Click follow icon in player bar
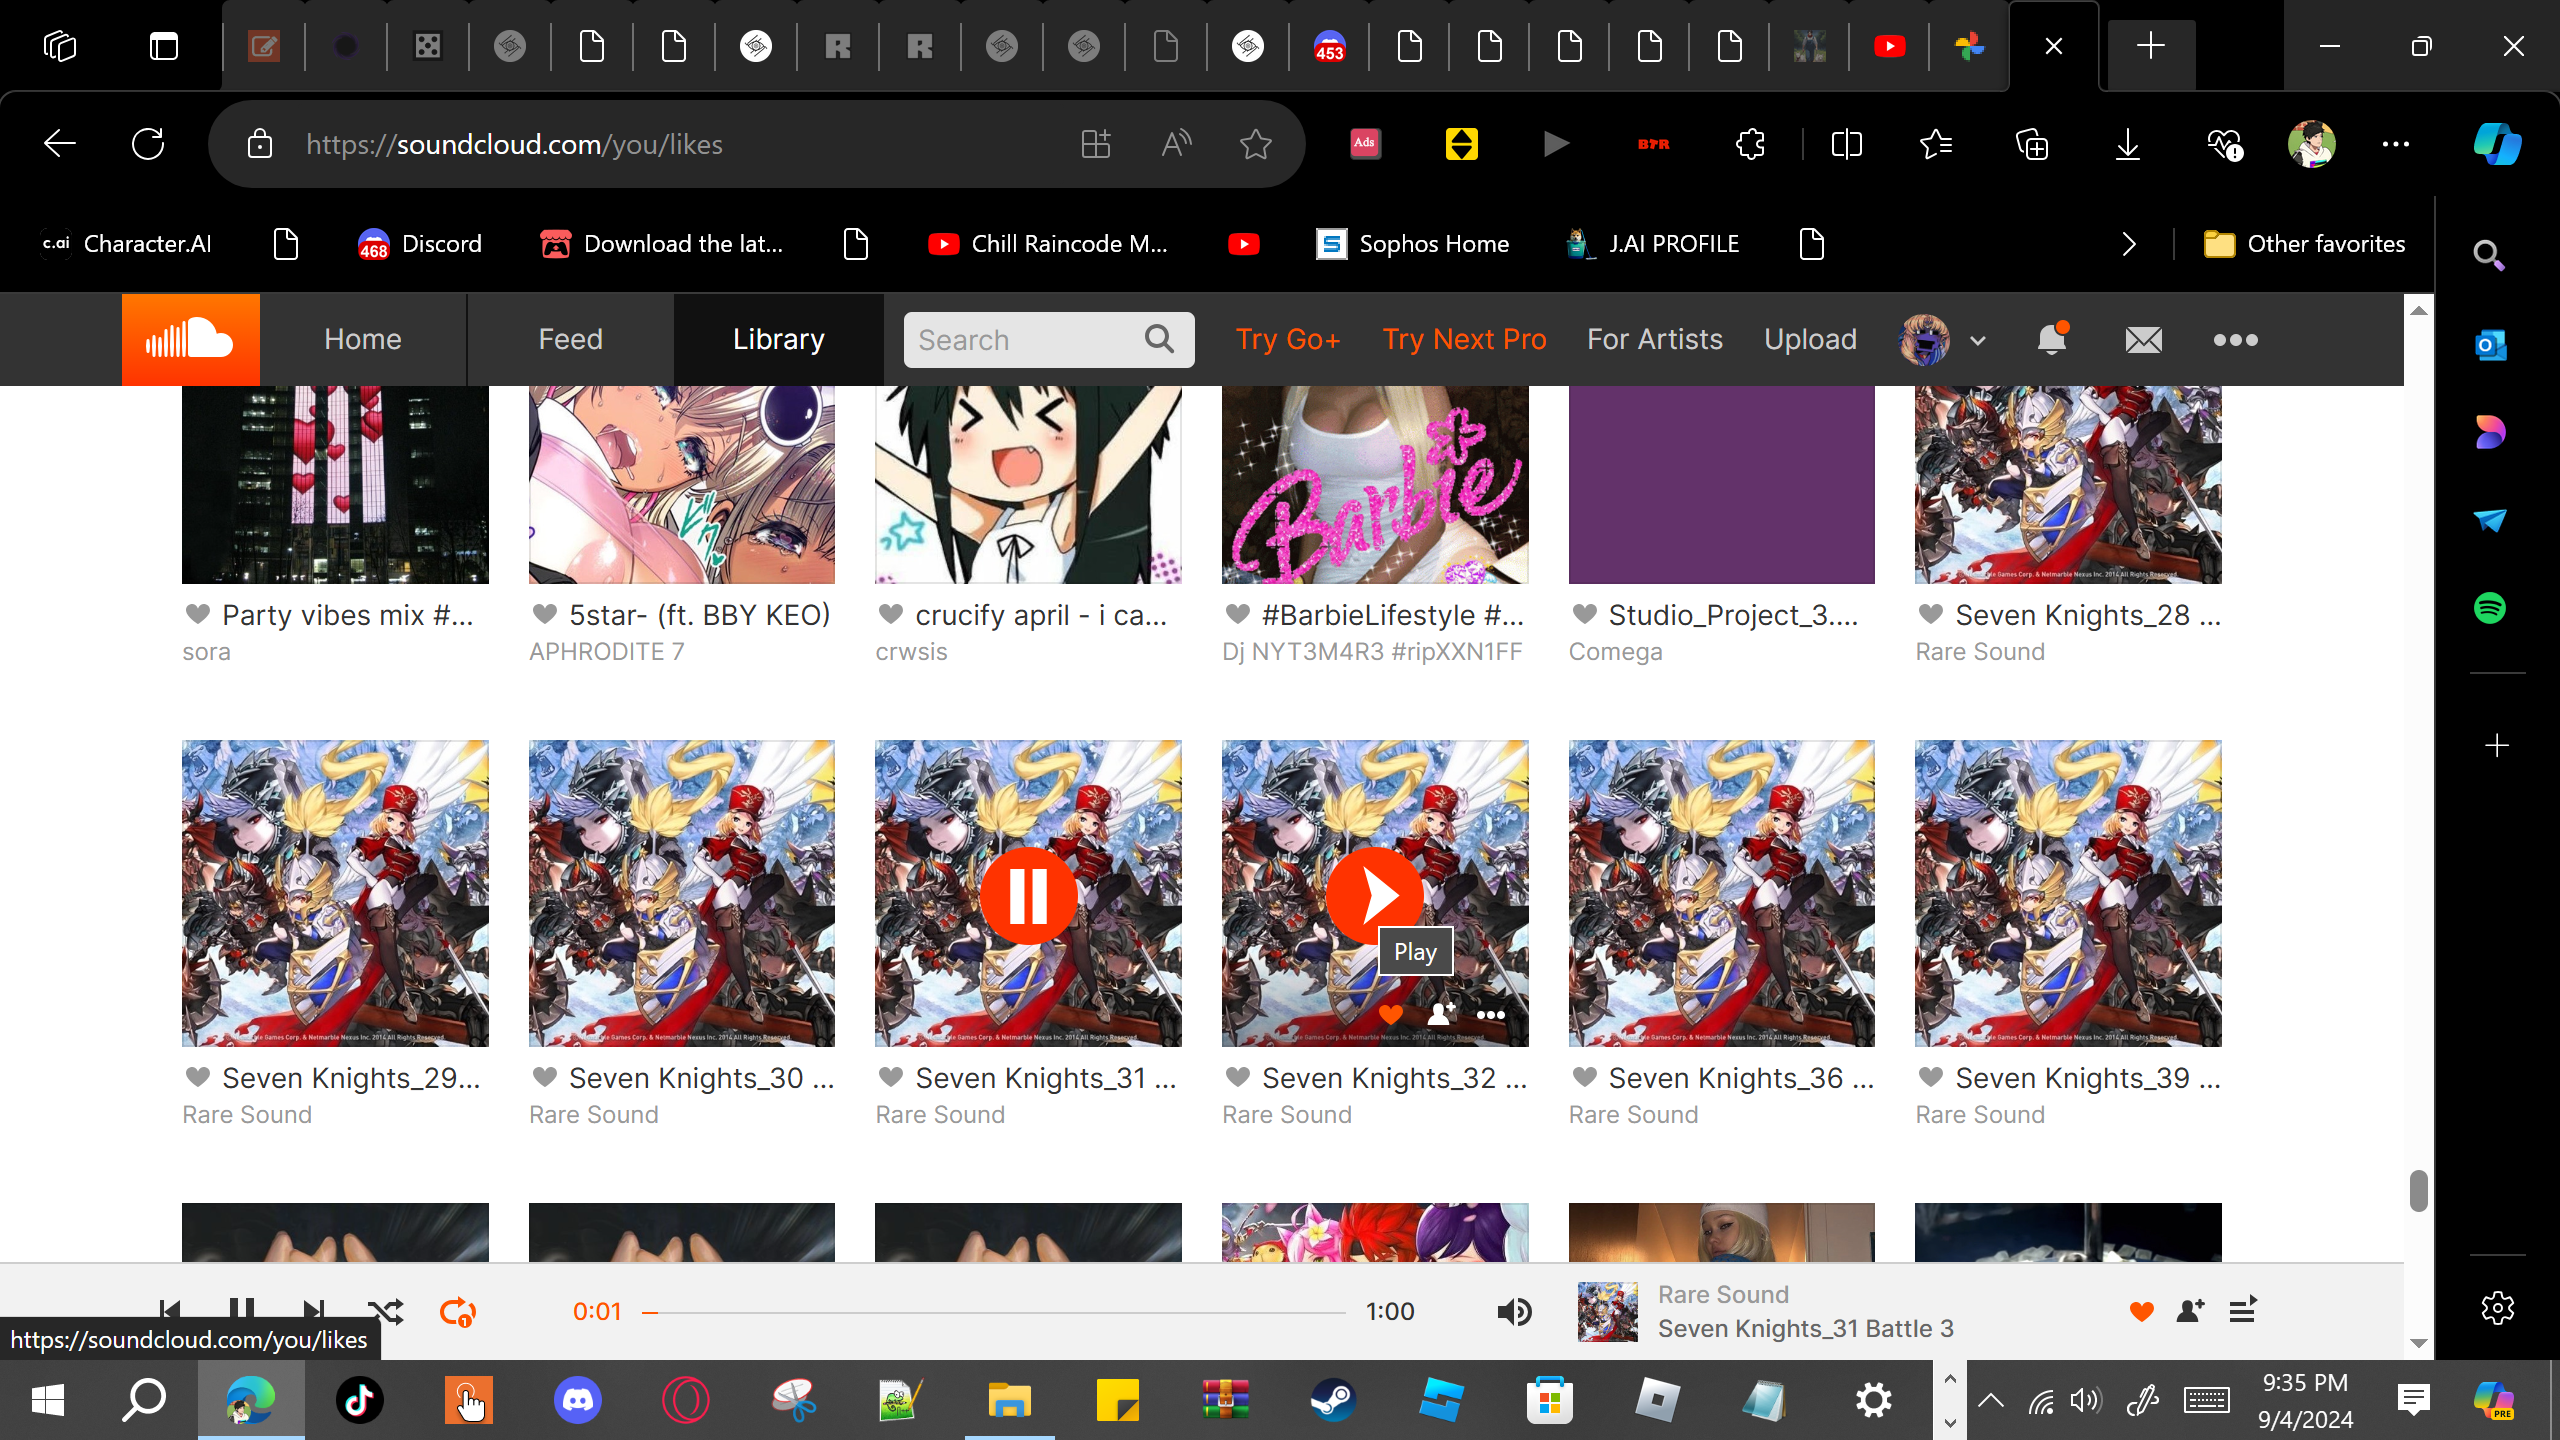 [2190, 1311]
